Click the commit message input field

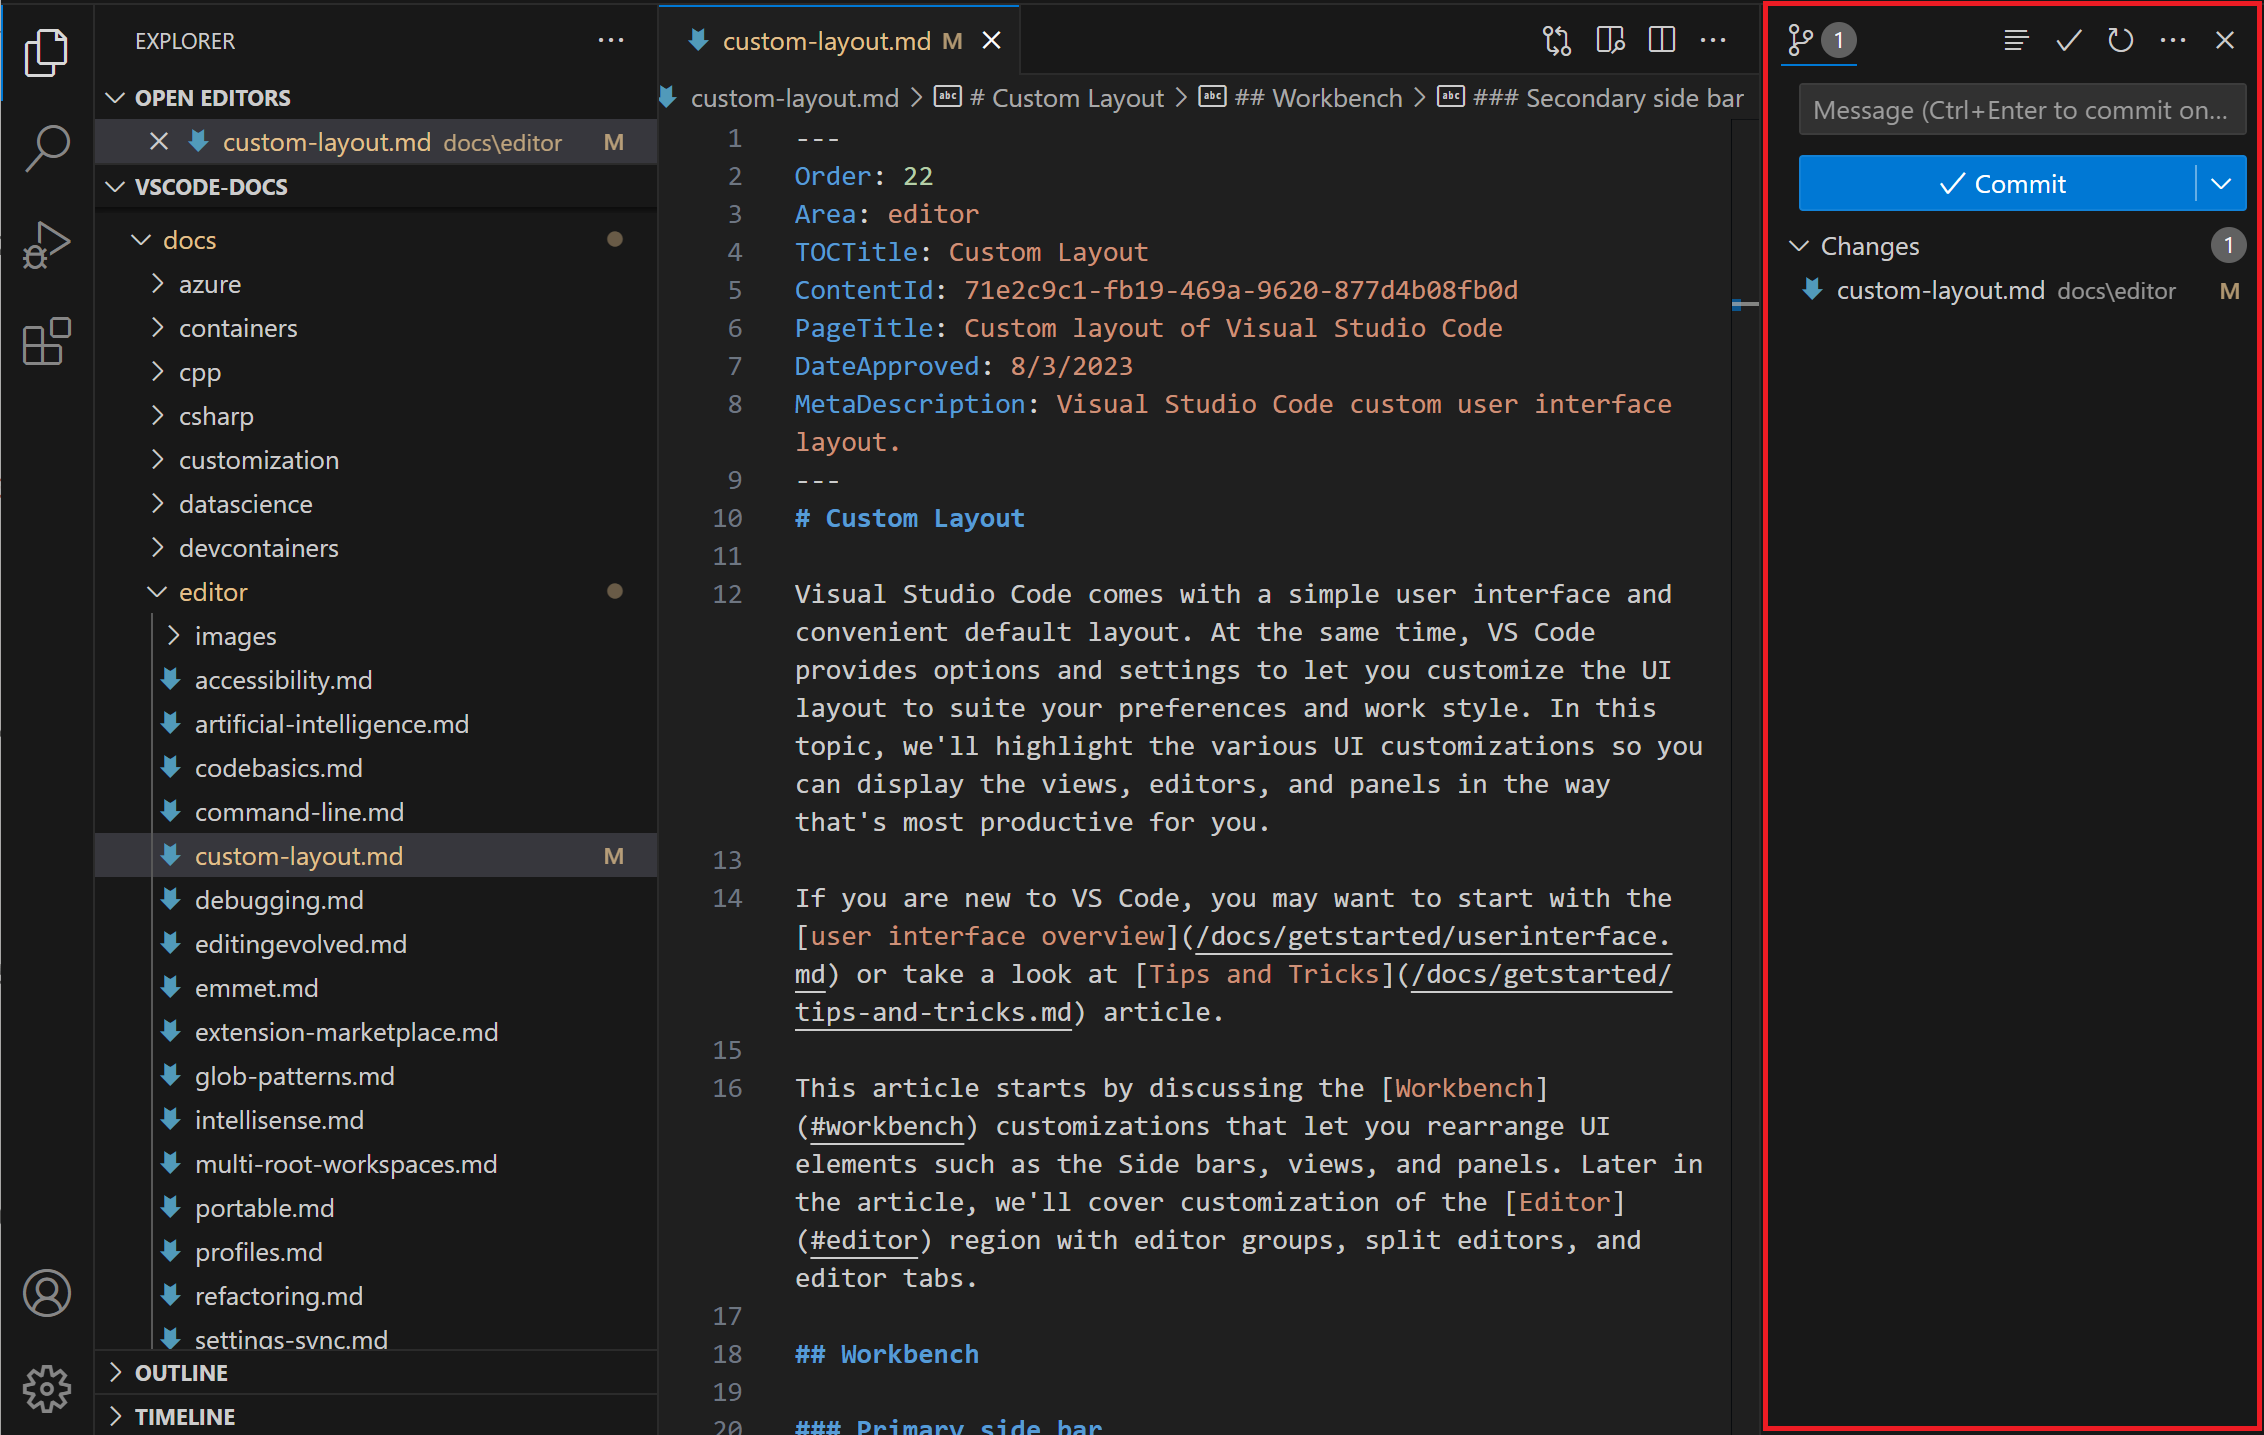point(2021,110)
